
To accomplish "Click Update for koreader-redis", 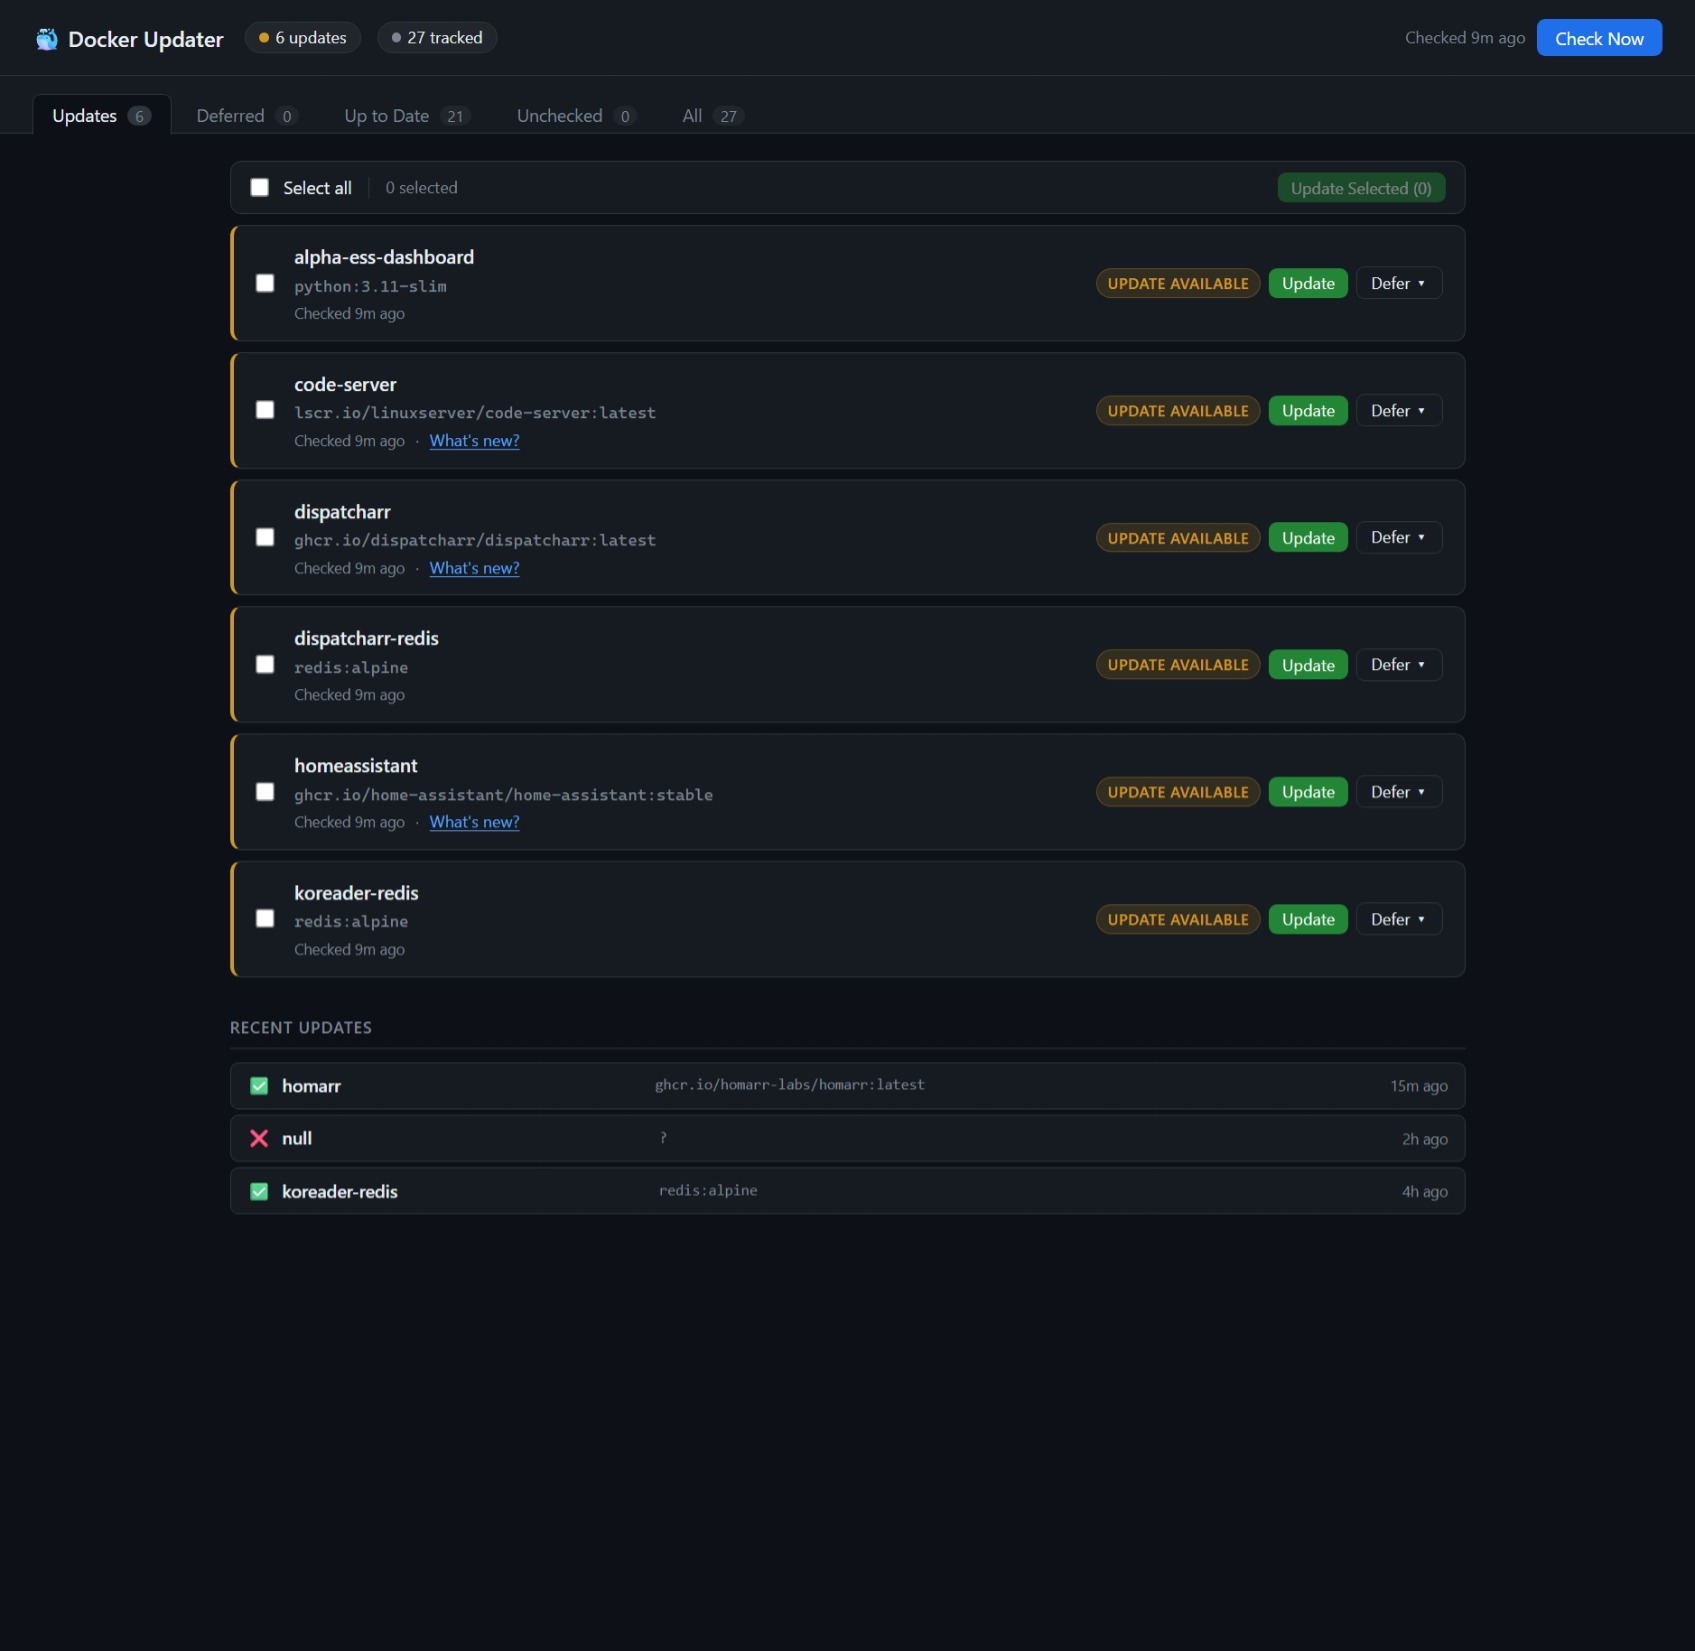I will tap(1308, 919).
